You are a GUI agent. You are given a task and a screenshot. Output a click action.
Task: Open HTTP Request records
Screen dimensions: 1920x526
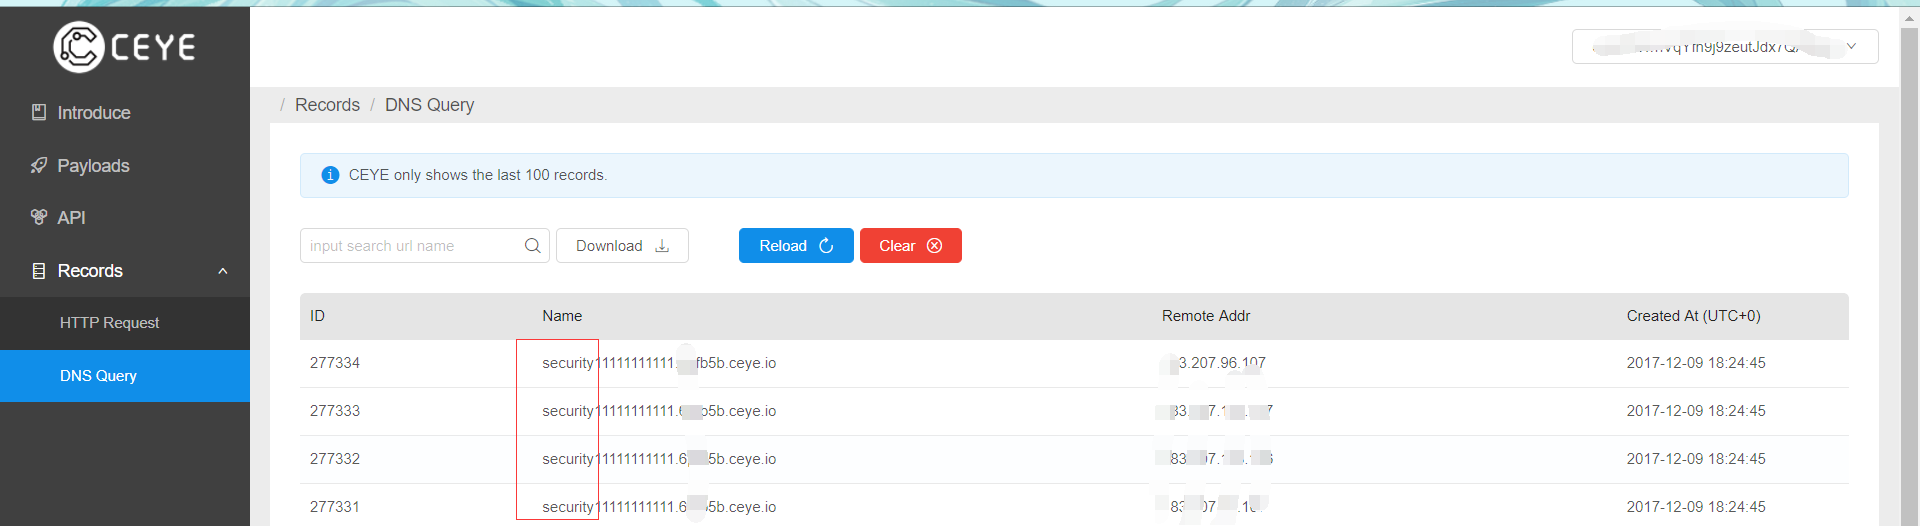(125, 323)
